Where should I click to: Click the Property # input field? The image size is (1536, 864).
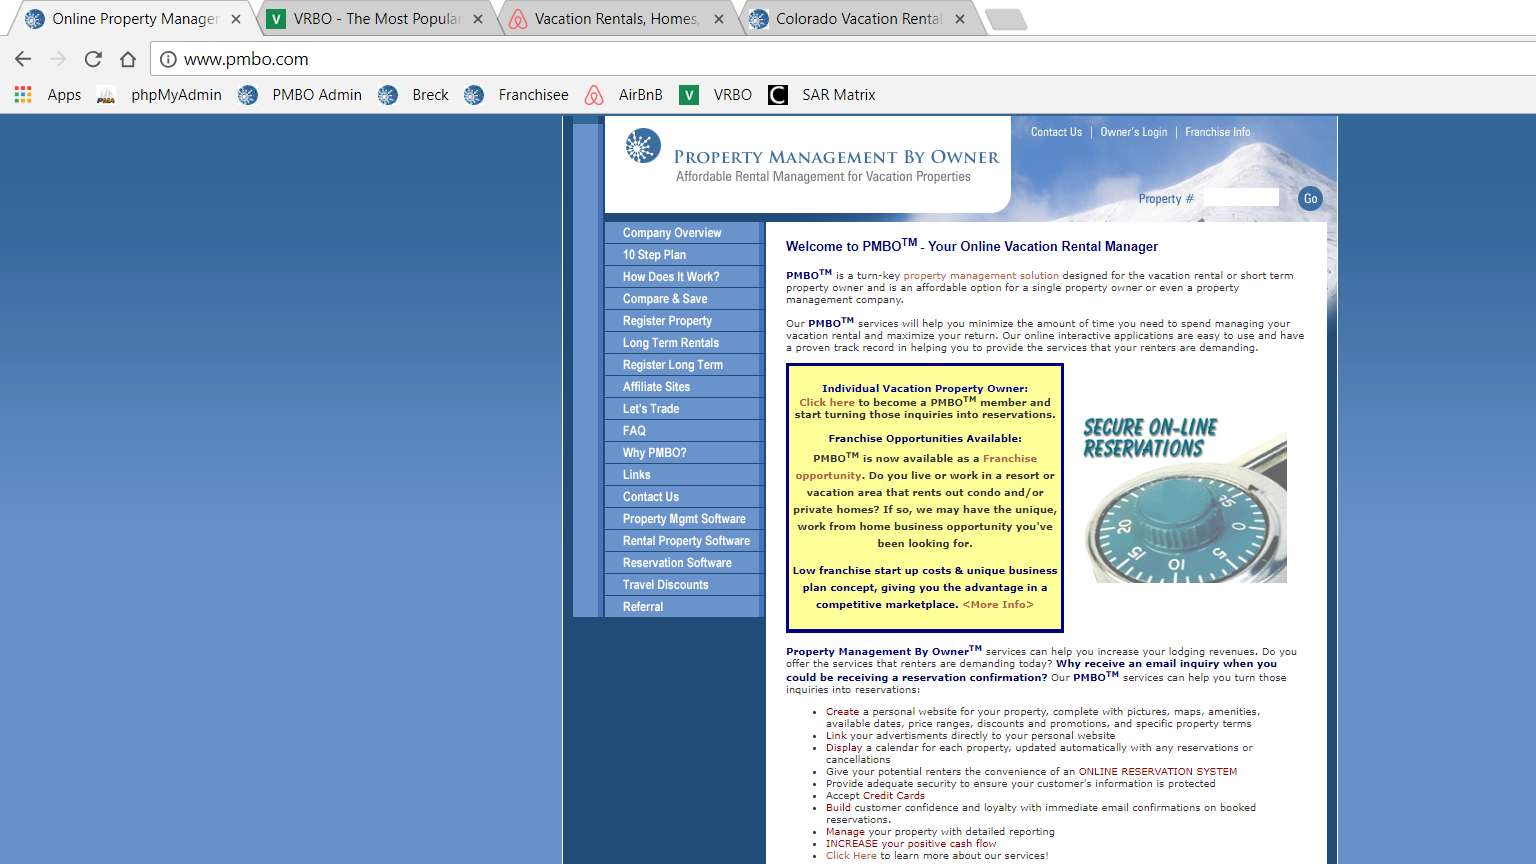point(1241,198)
